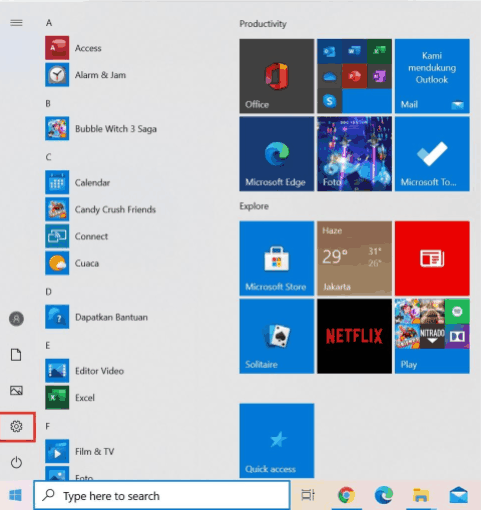This screenshot has width=482, height=512.
Task: Open Dapatkan Bantuan help app
Action: (96, 317)
